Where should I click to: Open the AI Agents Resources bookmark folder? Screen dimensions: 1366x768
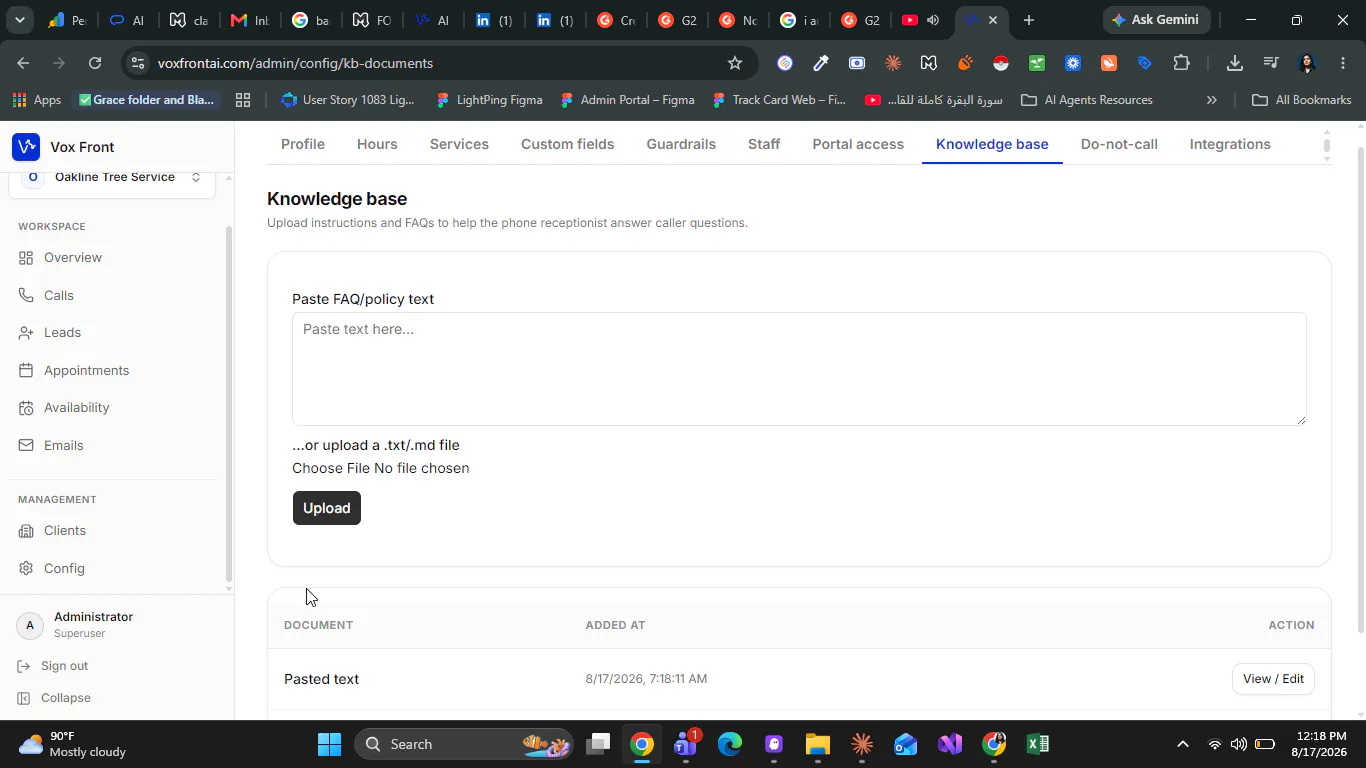(1087, 100)
